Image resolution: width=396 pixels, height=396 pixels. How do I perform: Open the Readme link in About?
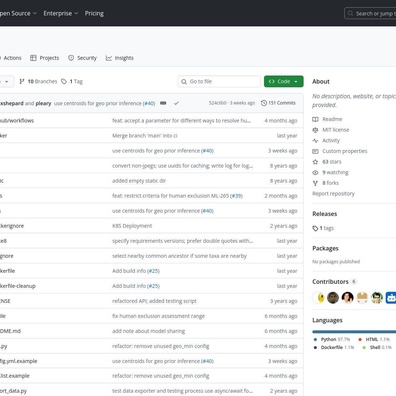332,119
